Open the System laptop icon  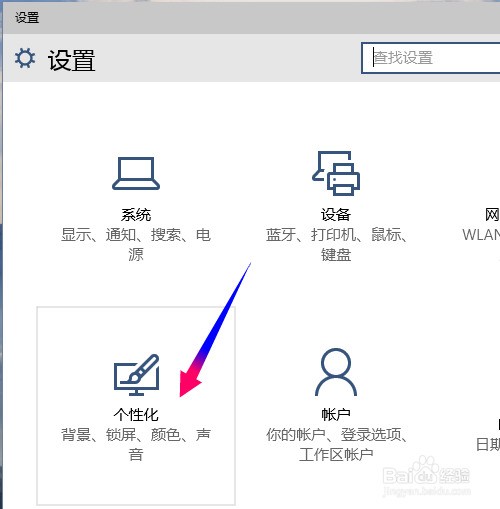(x=136, y=173)
